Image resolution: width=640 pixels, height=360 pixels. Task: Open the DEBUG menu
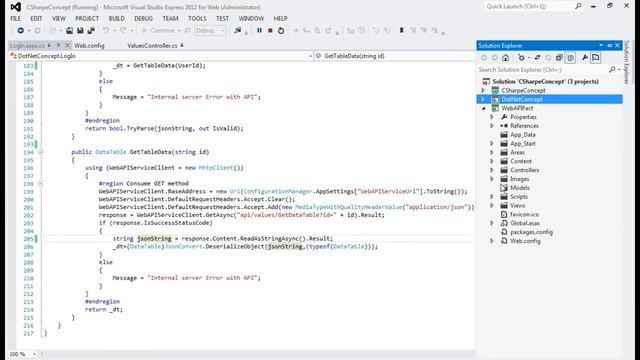point(143,18)
